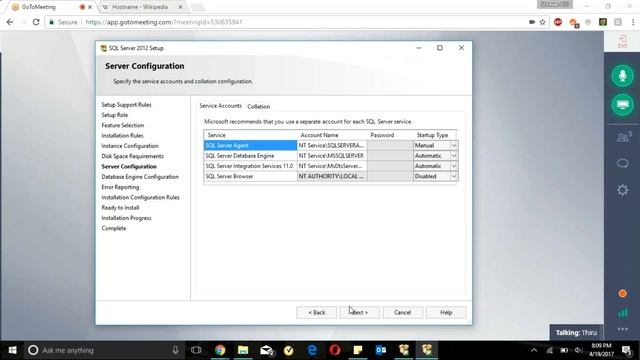640x360 pixels.
Task: Open the Windows Start menu
Action: point(13,350)
